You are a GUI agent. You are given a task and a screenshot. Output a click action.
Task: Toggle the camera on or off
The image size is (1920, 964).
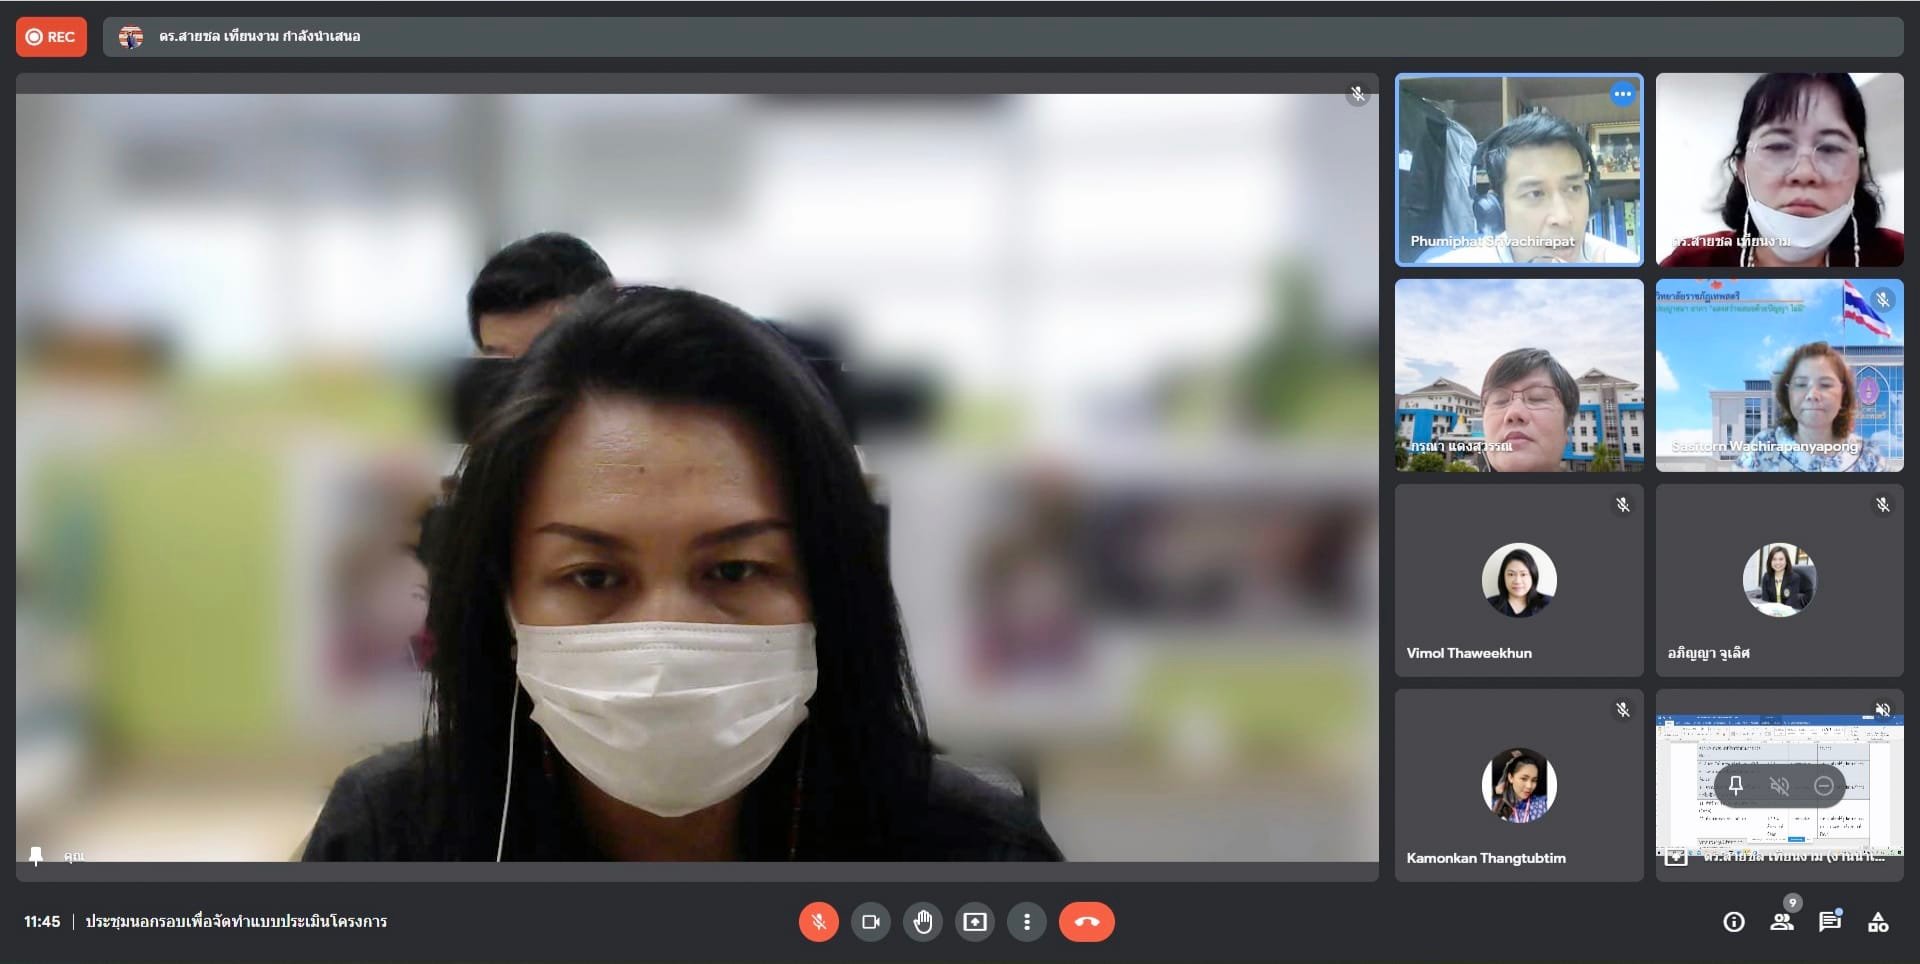click(871, 922)
